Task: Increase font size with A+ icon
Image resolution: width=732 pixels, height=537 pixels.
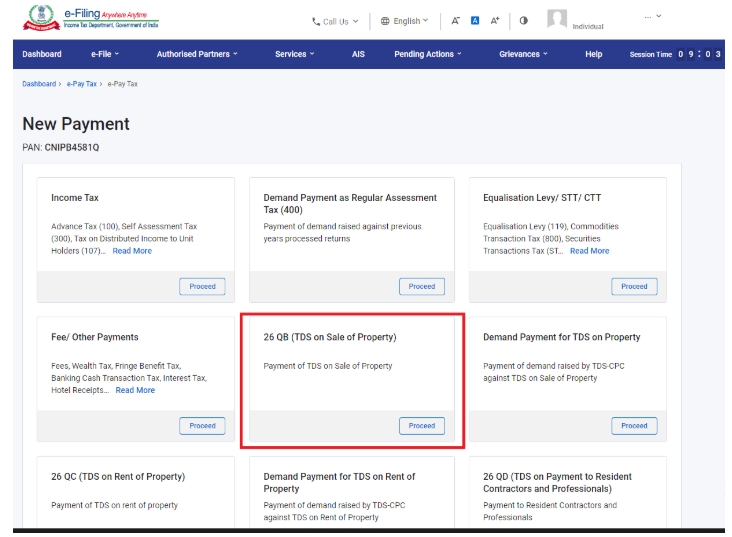Action: pos(495,21)
